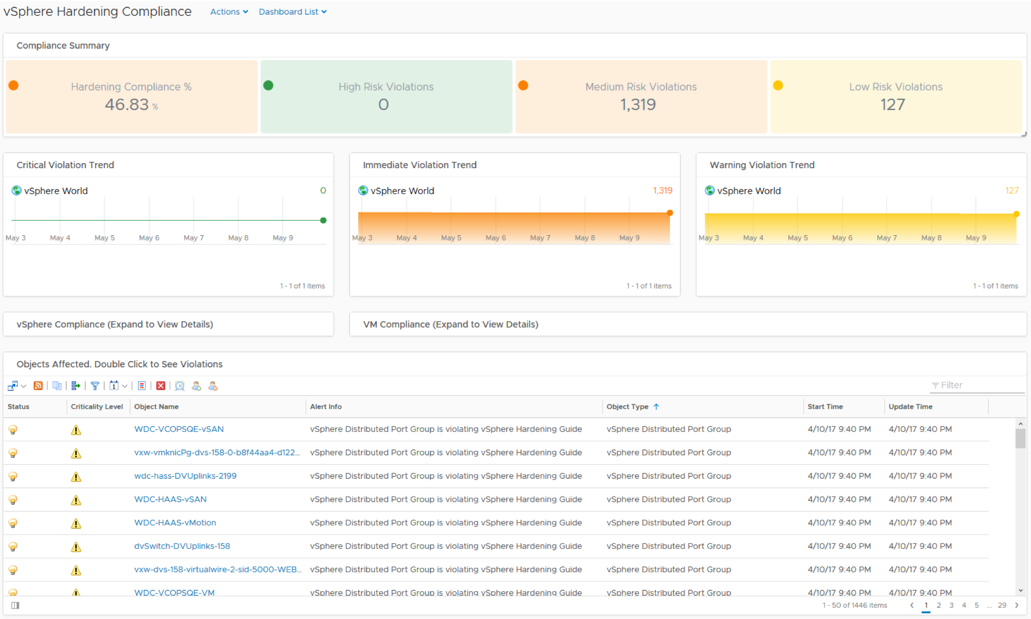Screen dimensions: 1031x619
Task: Click the green status bulb on the first alert row
Action: pos(12,429)
